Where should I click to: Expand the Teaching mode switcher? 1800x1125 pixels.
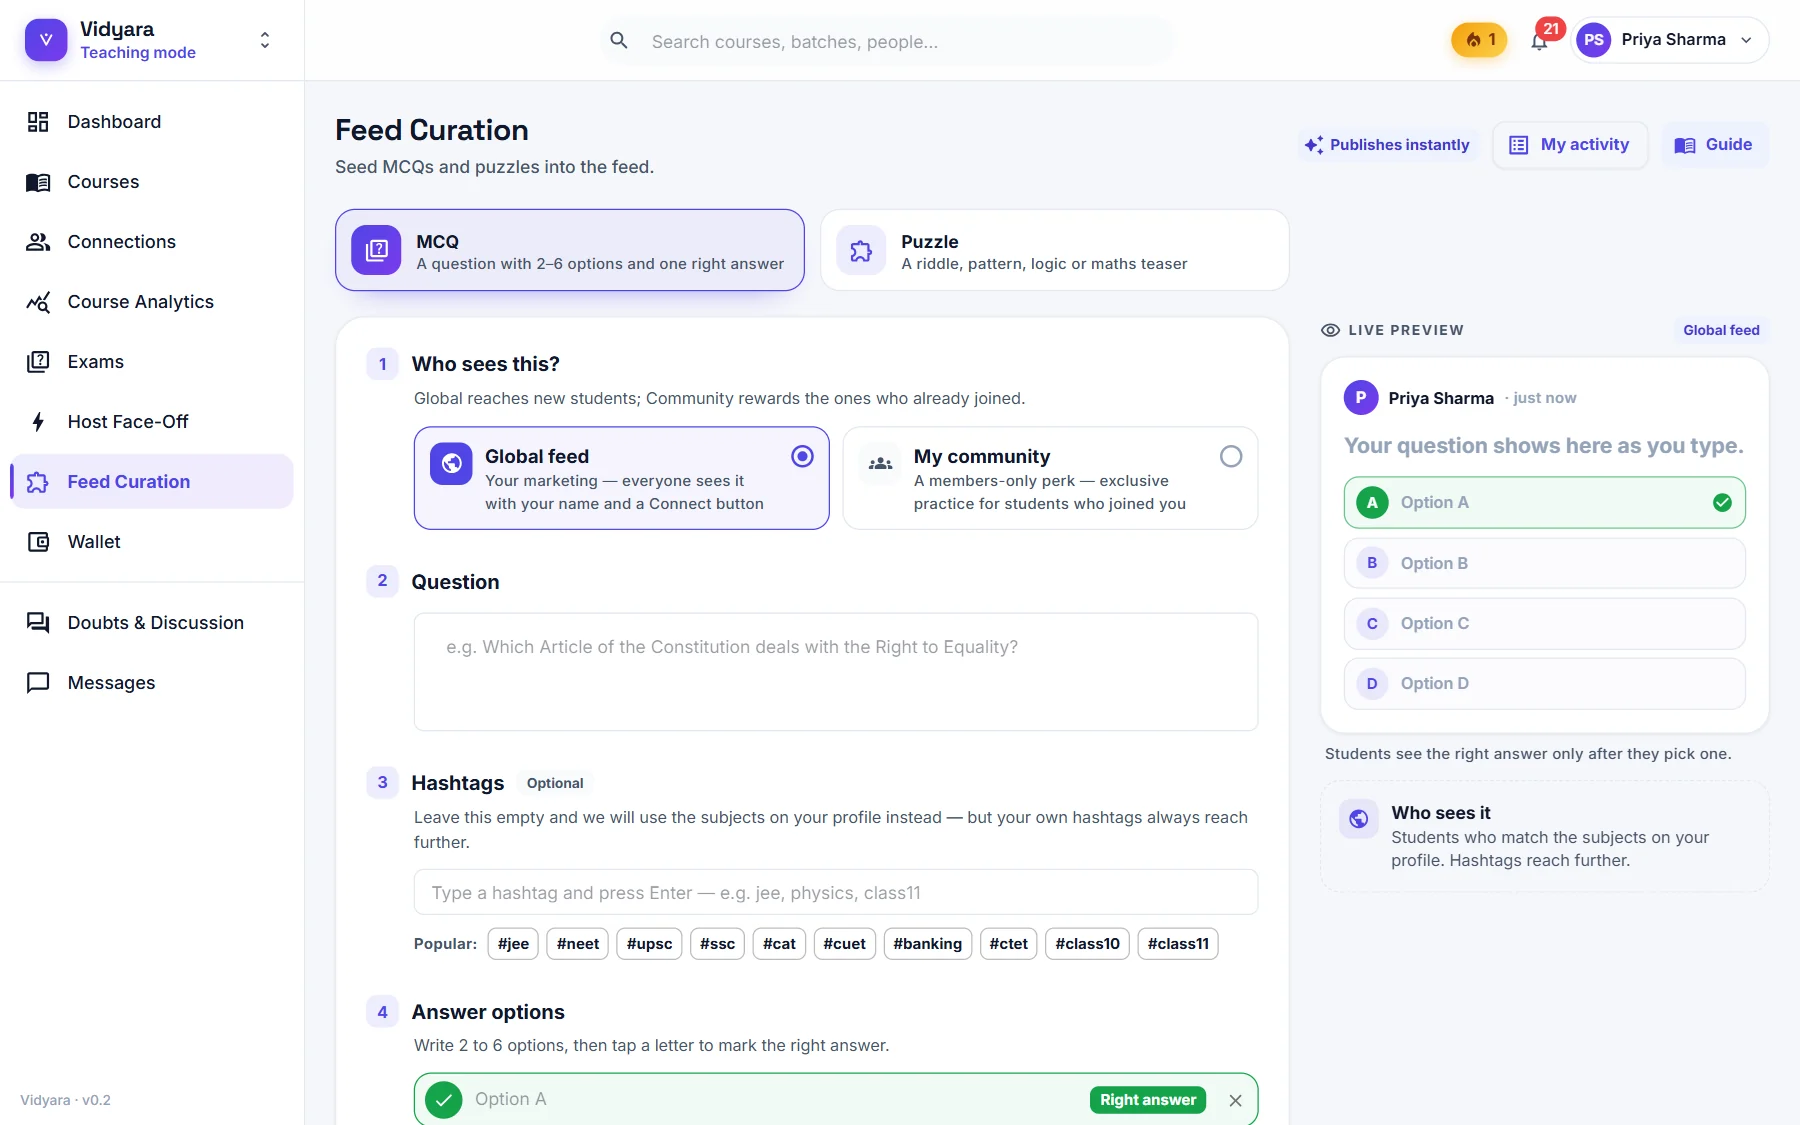pos(264,40)
